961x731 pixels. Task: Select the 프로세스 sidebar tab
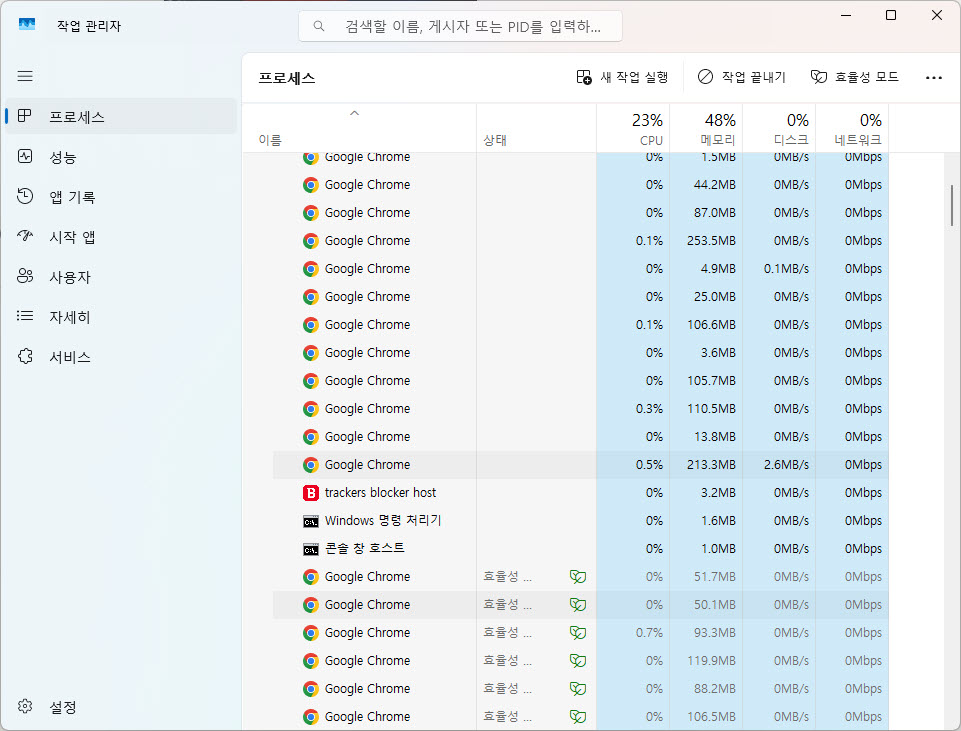point(121,116)
